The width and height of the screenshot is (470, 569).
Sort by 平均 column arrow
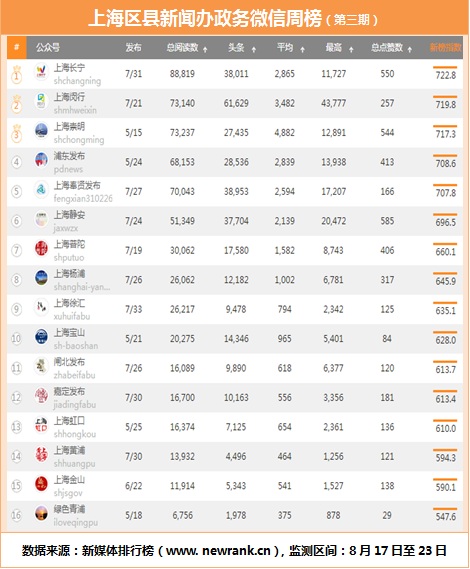pyautogui.click(x=302, y=49)
